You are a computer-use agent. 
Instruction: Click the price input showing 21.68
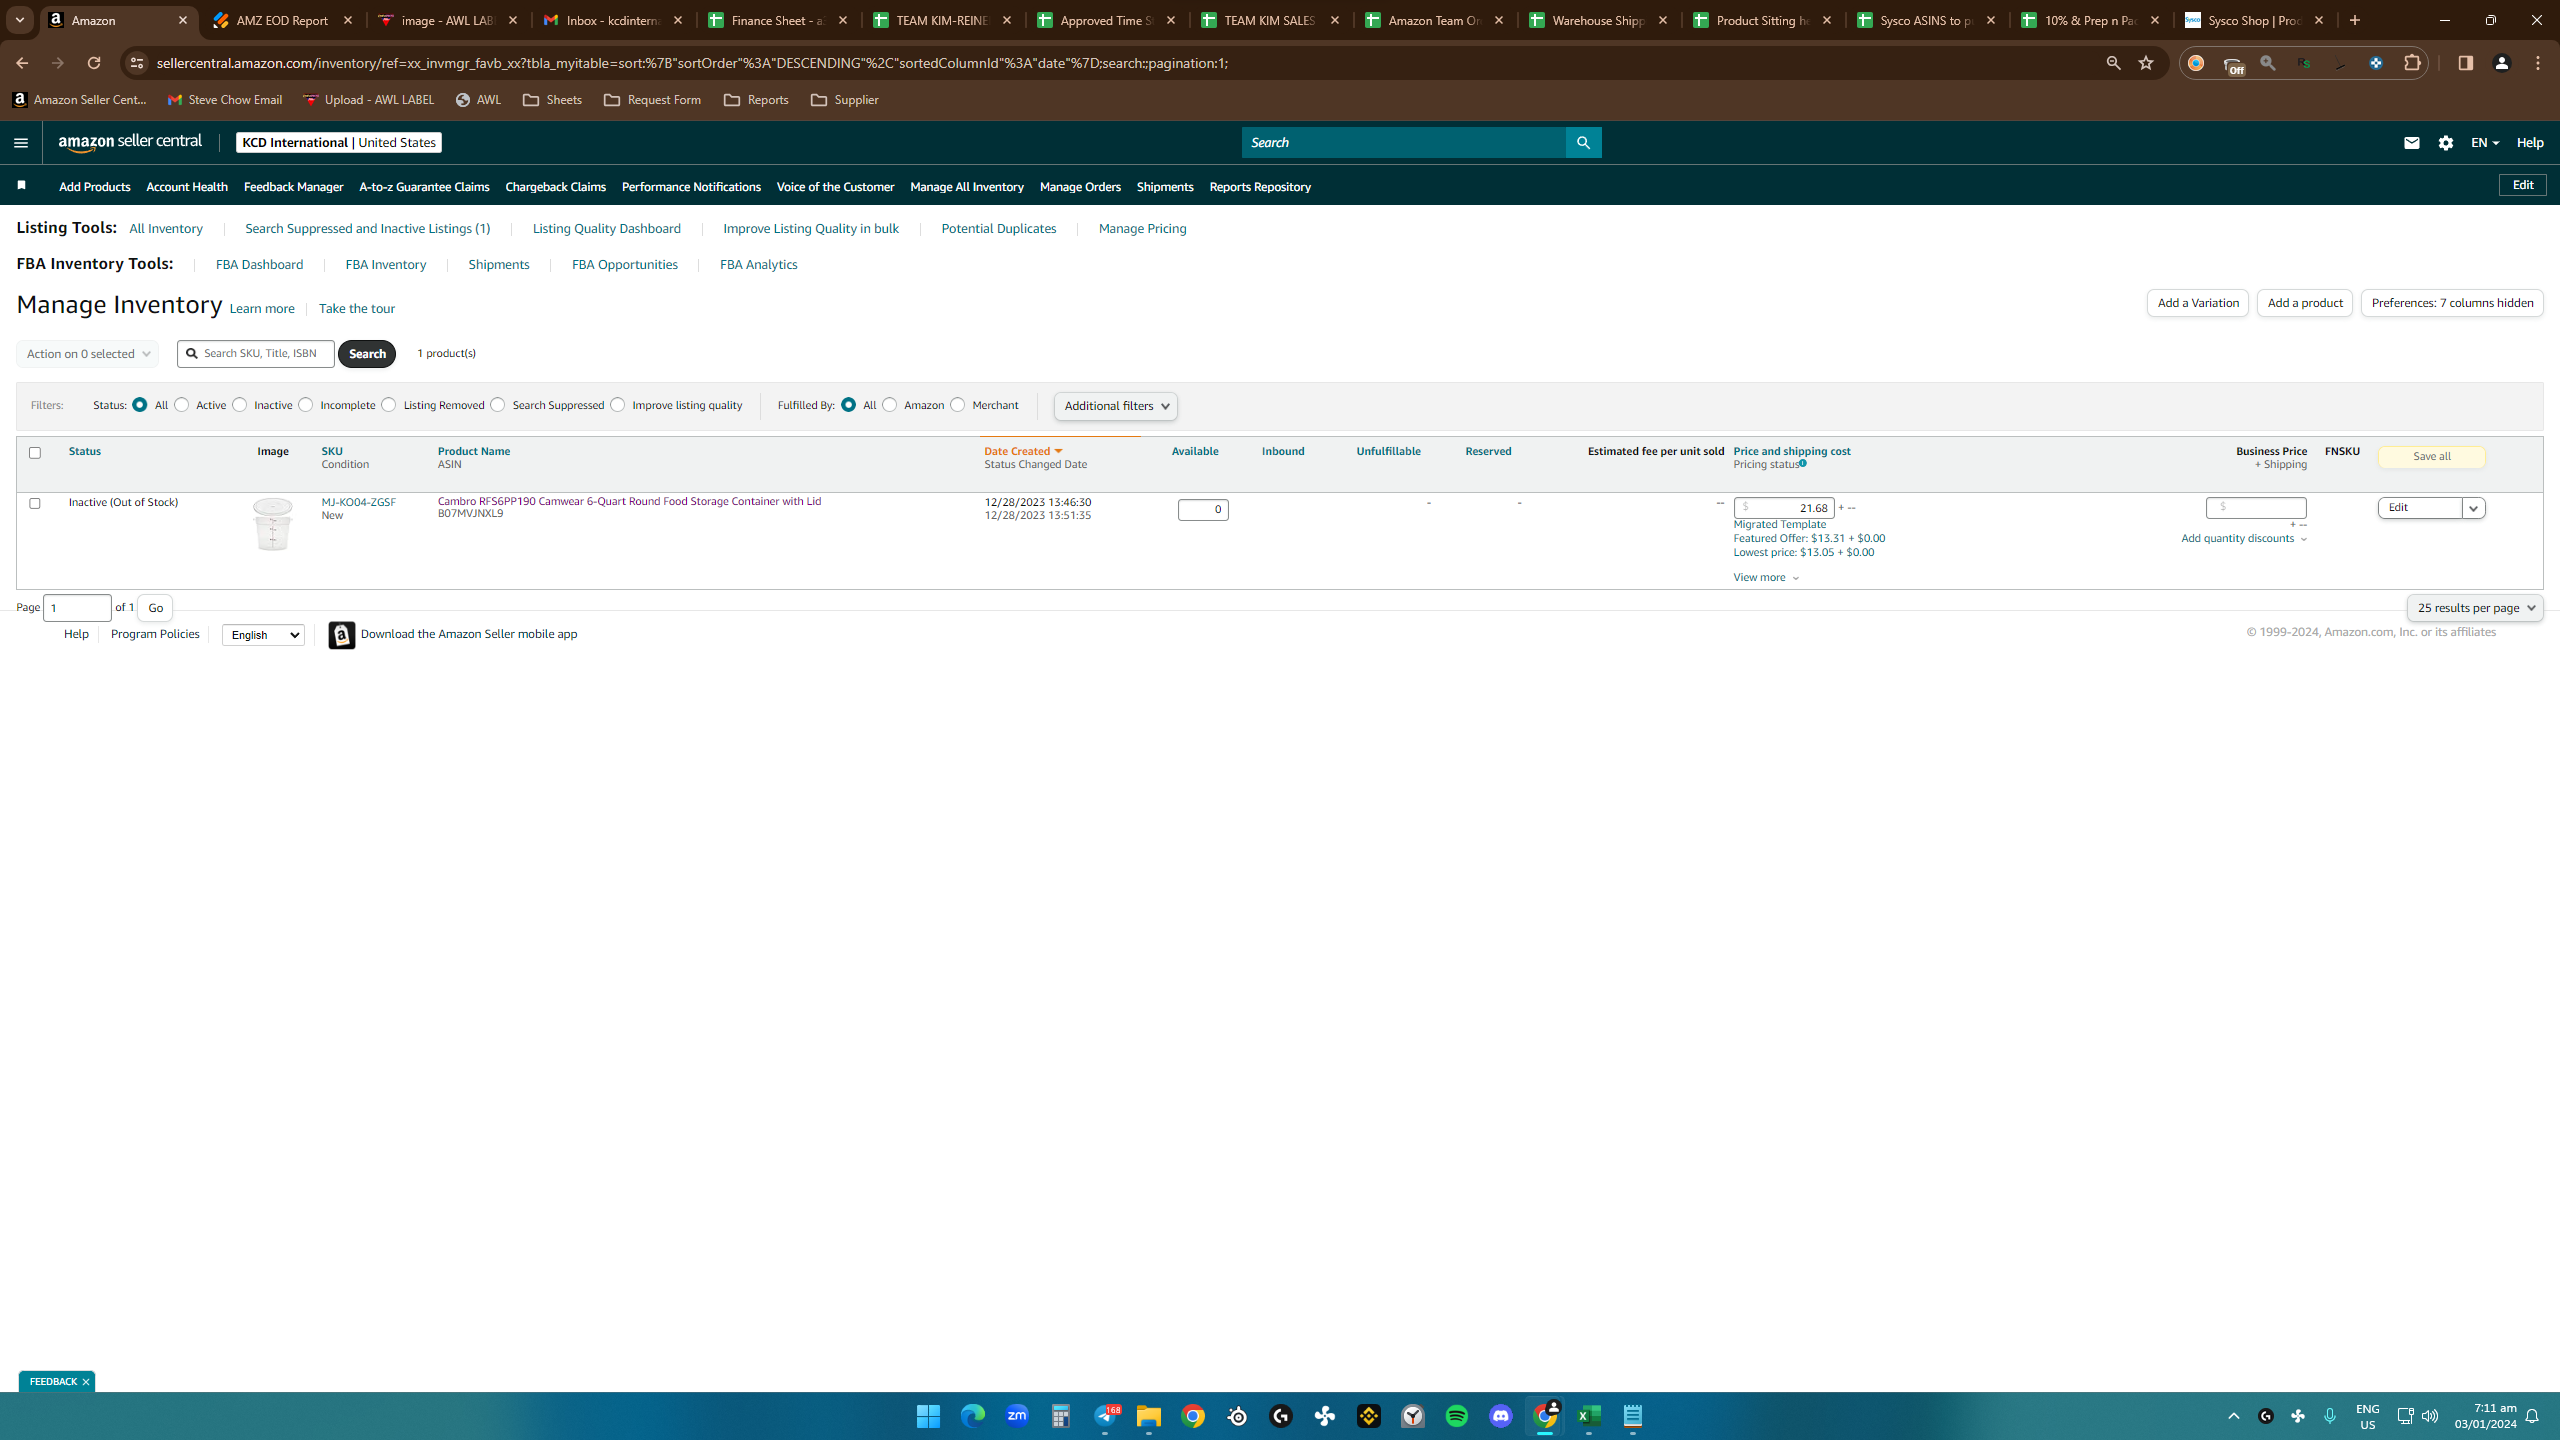click(x=1784, y=508)
